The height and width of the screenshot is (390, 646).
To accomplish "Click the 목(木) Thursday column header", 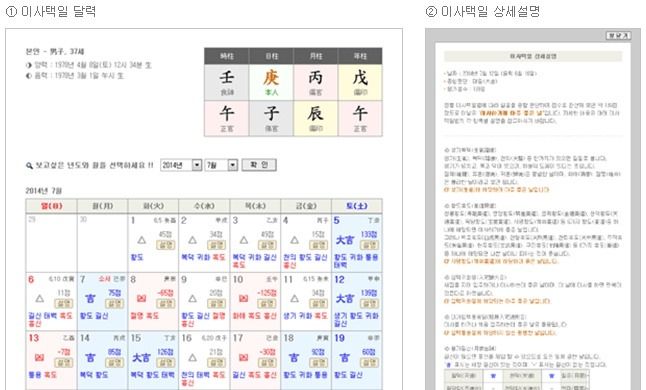I will [255, 206].
